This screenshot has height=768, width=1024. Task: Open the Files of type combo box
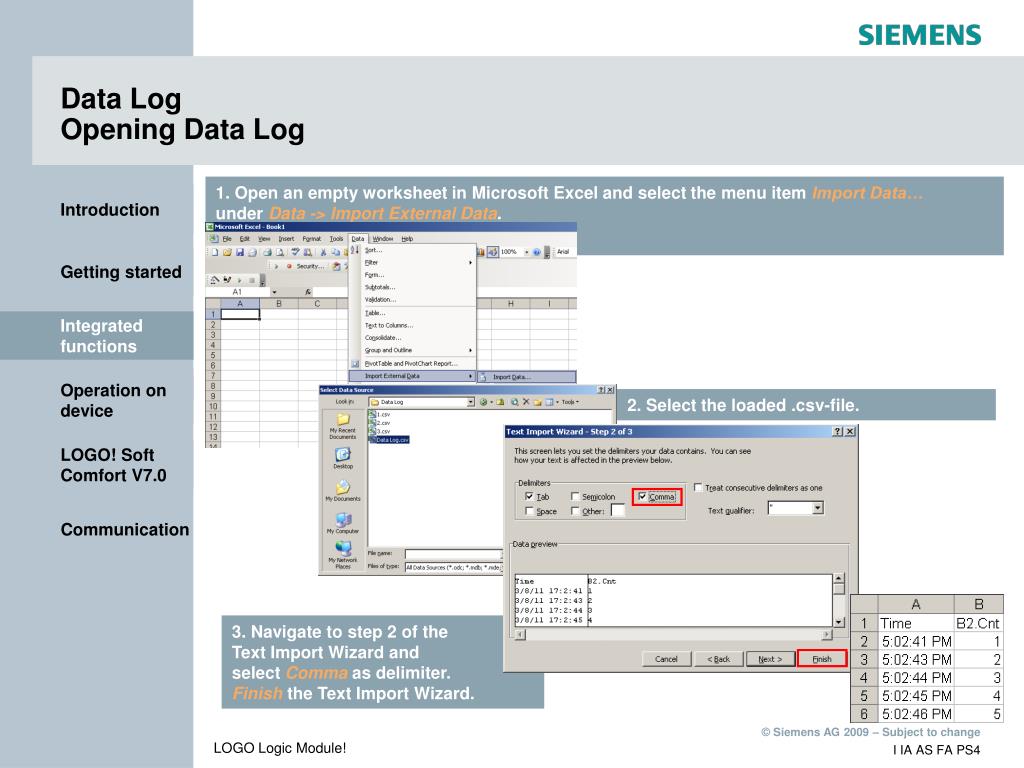(453, 568)
